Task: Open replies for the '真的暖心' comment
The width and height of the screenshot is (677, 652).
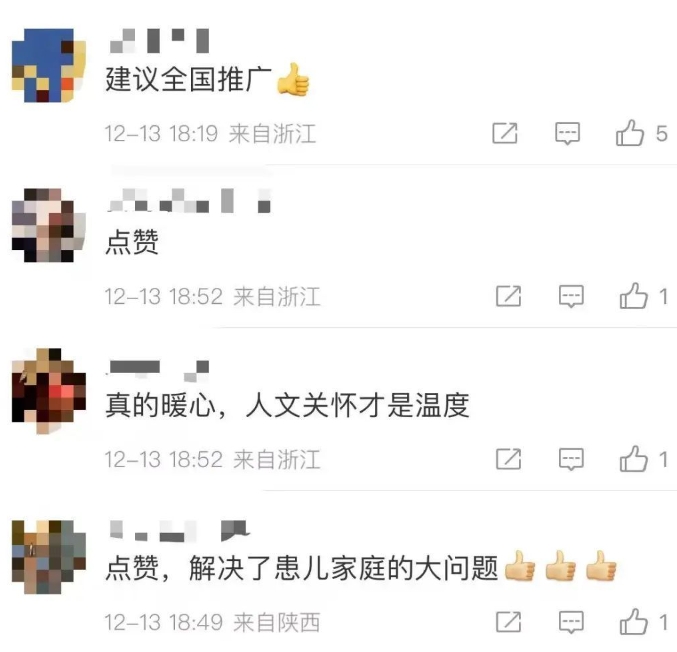Action: tap(571, 459)
